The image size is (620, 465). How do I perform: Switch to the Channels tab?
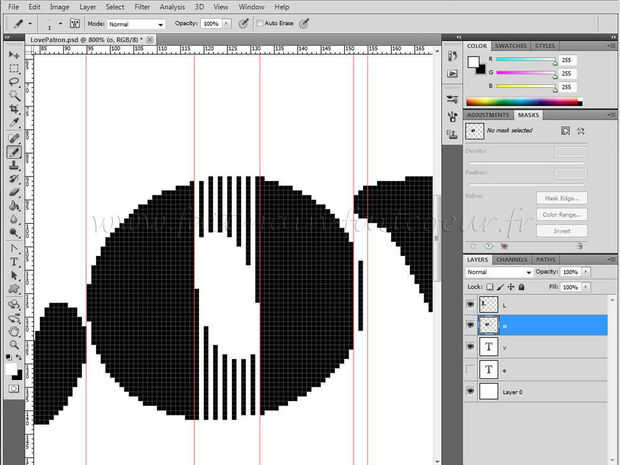pos(511,260)
